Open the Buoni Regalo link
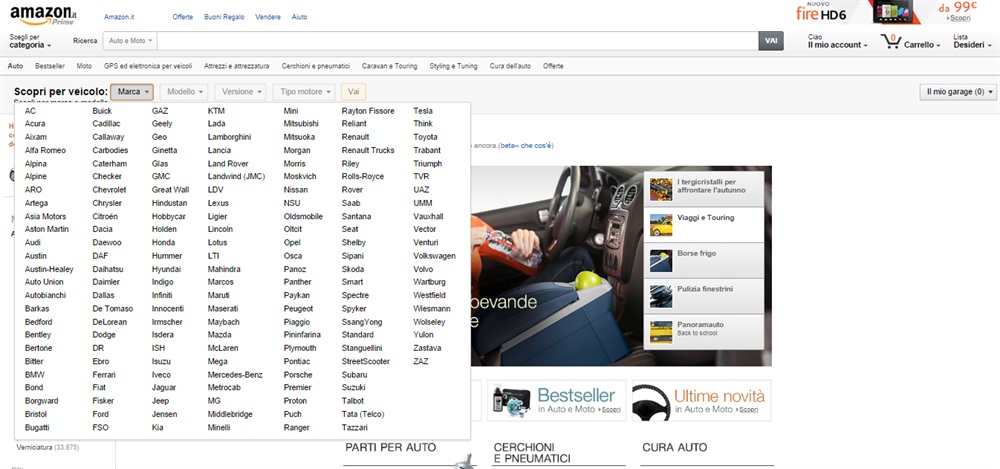This screenshot has width=1000, height=469. [224, 17]
